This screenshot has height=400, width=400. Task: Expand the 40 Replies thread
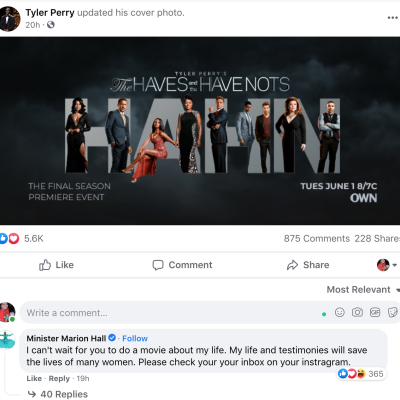tap(58, 394)
